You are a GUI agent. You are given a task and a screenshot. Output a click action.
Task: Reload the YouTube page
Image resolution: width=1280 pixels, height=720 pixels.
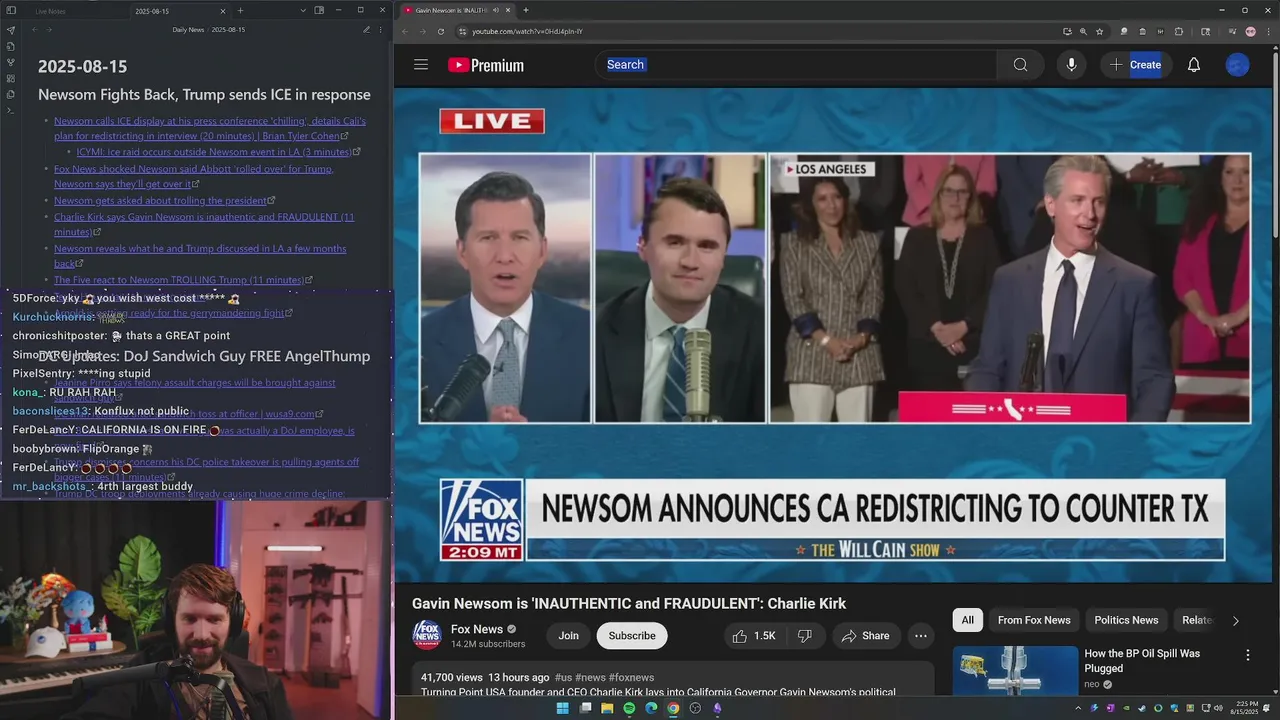click(441, 31)
